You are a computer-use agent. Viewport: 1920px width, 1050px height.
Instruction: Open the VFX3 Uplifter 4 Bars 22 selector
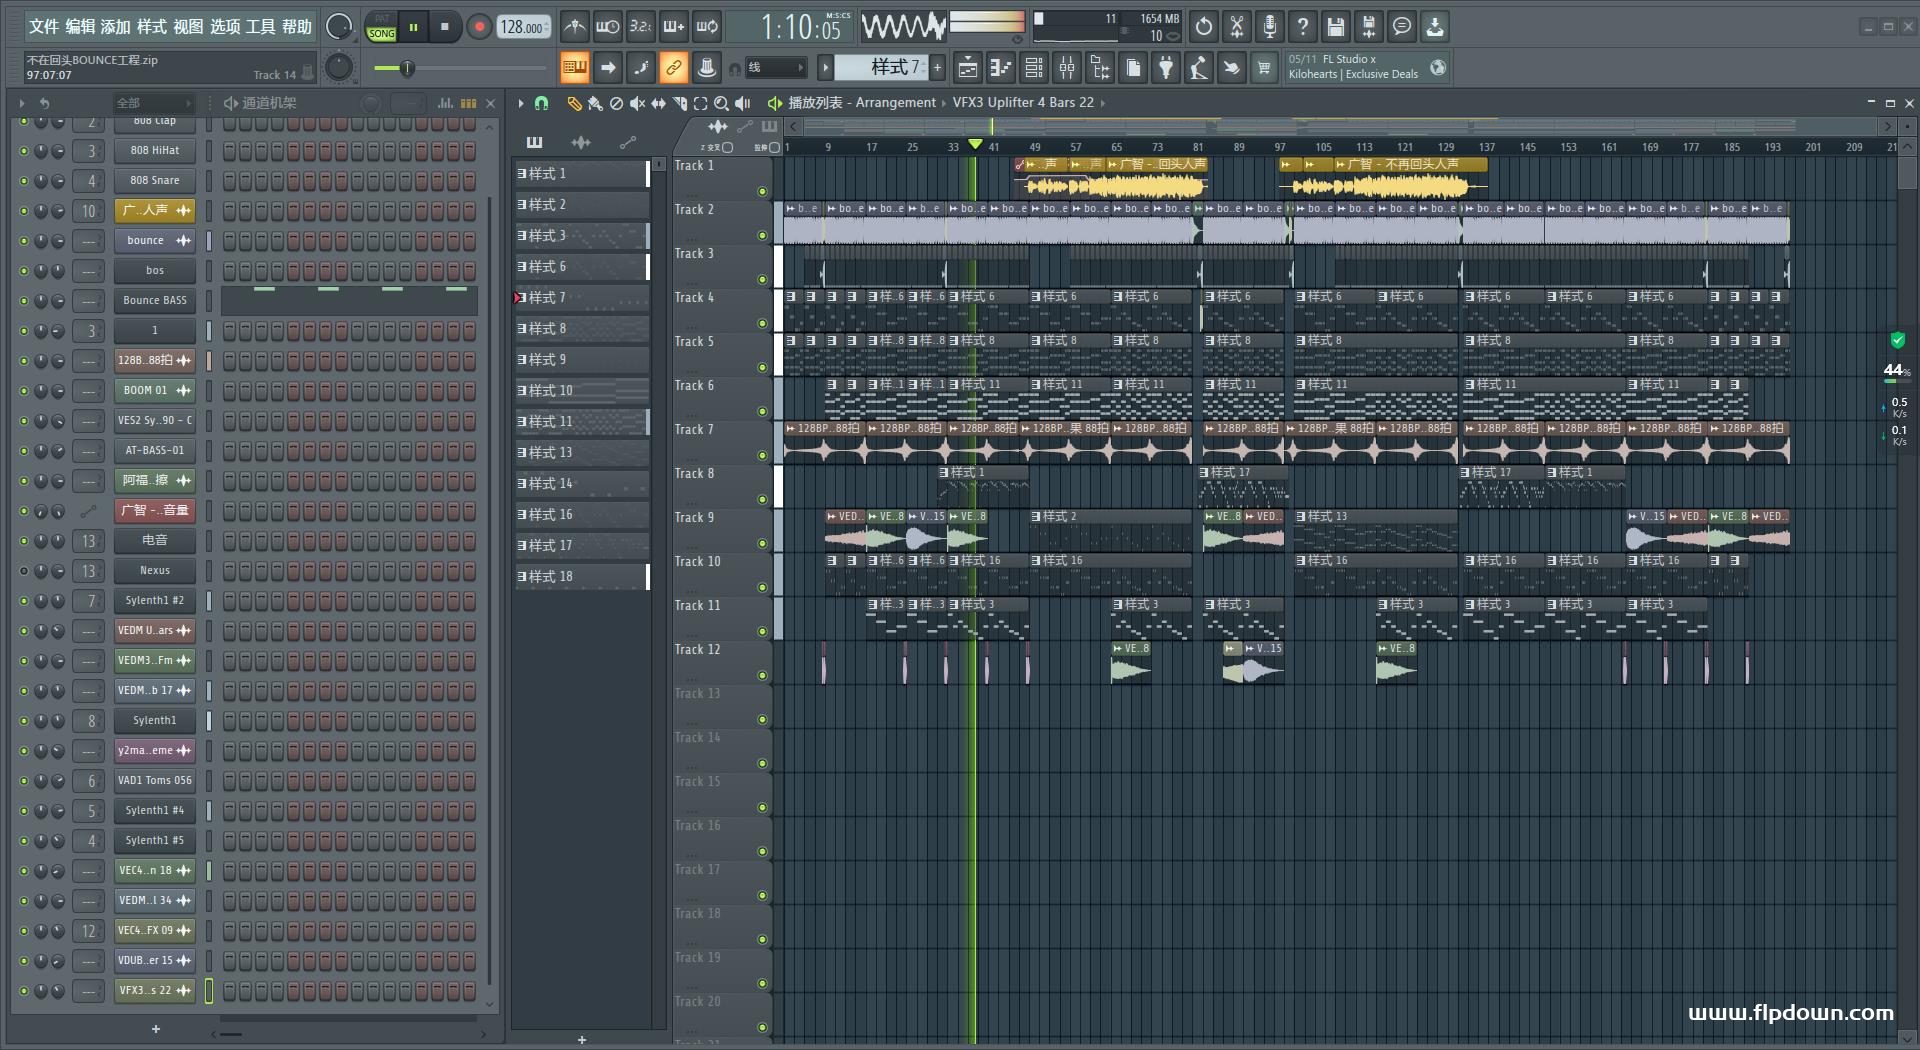tap(1023, 103)
